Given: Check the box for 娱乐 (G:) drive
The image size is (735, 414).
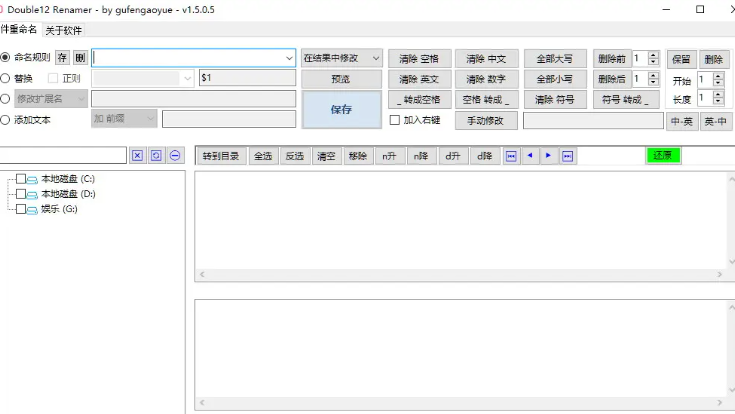Looking at the screenshot, I should click(21, 209).
